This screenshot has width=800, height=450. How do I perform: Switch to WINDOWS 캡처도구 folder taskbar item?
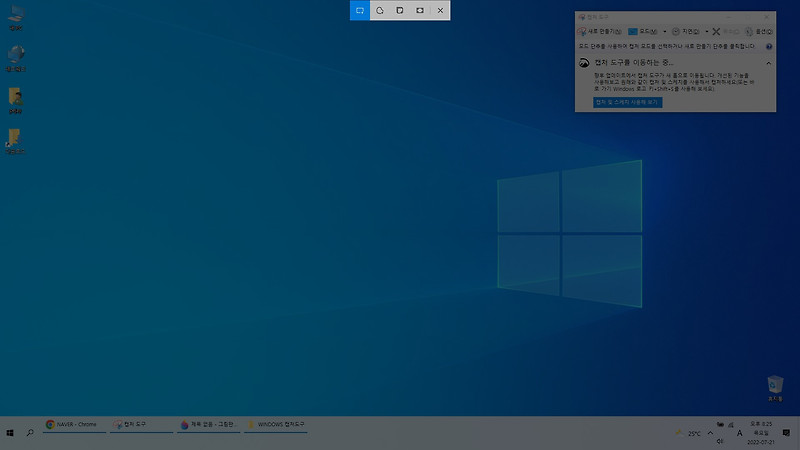pyautogui.click(x=276, y=424)
